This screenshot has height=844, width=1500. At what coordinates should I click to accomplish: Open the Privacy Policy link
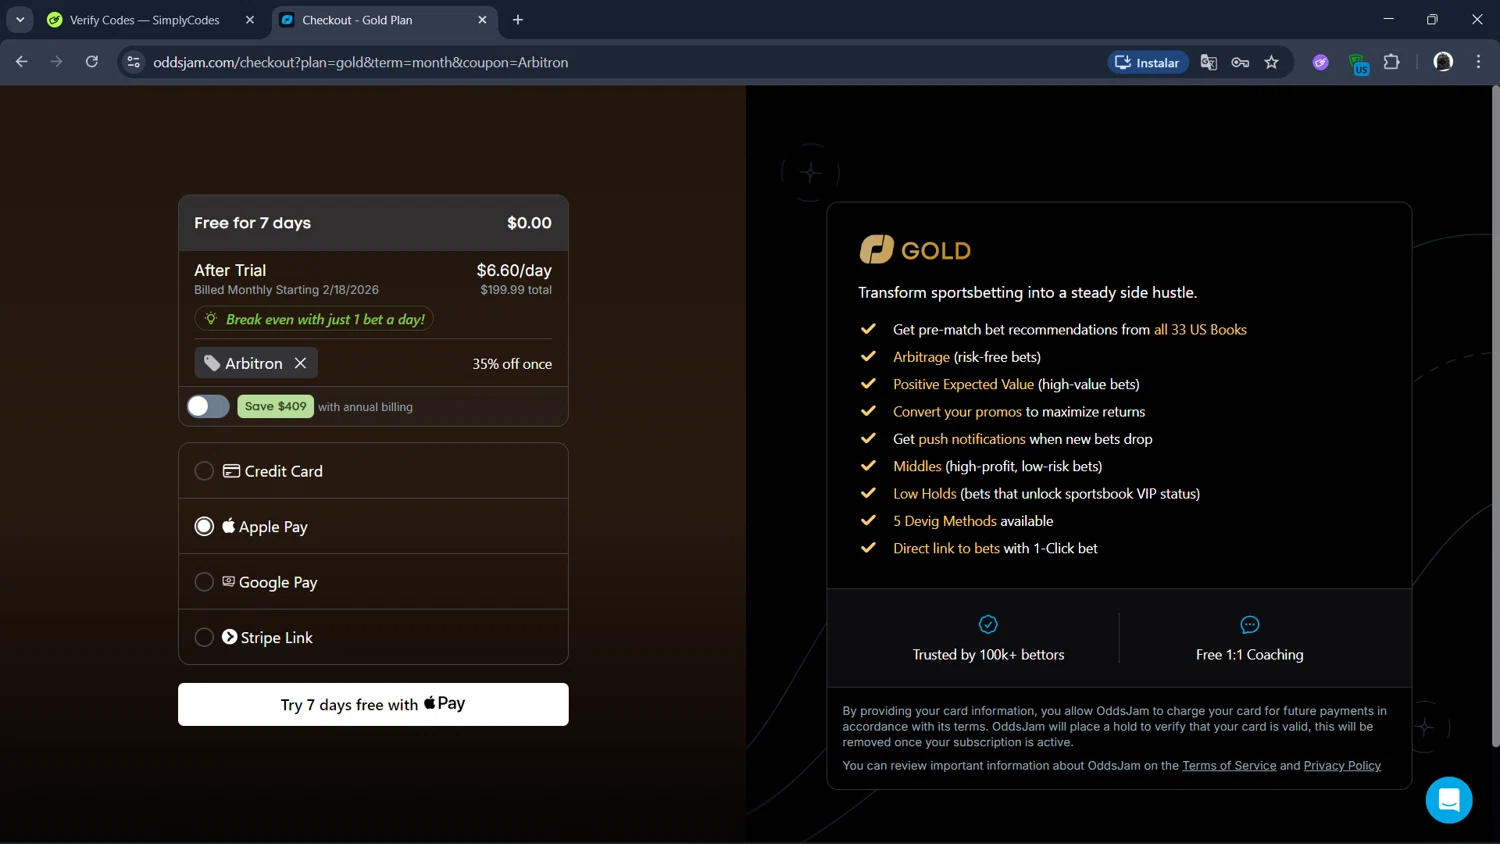click(1342, 765)
